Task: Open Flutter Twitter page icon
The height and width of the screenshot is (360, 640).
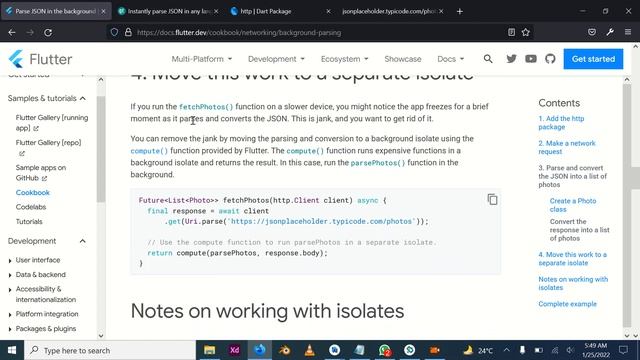Action: pos(511,59)
